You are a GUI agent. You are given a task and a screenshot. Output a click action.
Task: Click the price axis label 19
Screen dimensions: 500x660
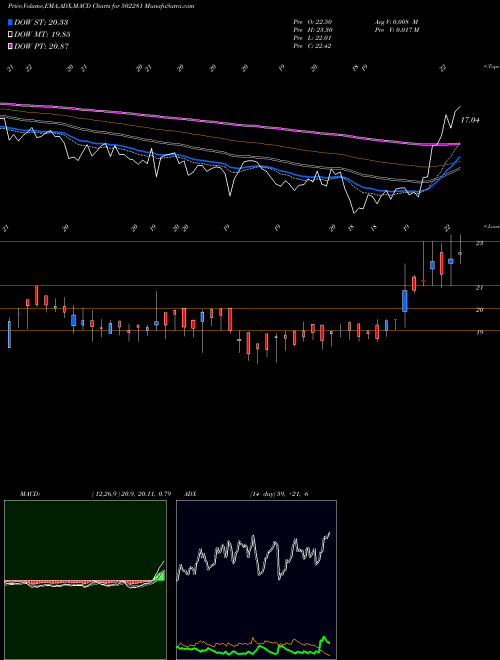click(479, 332)
